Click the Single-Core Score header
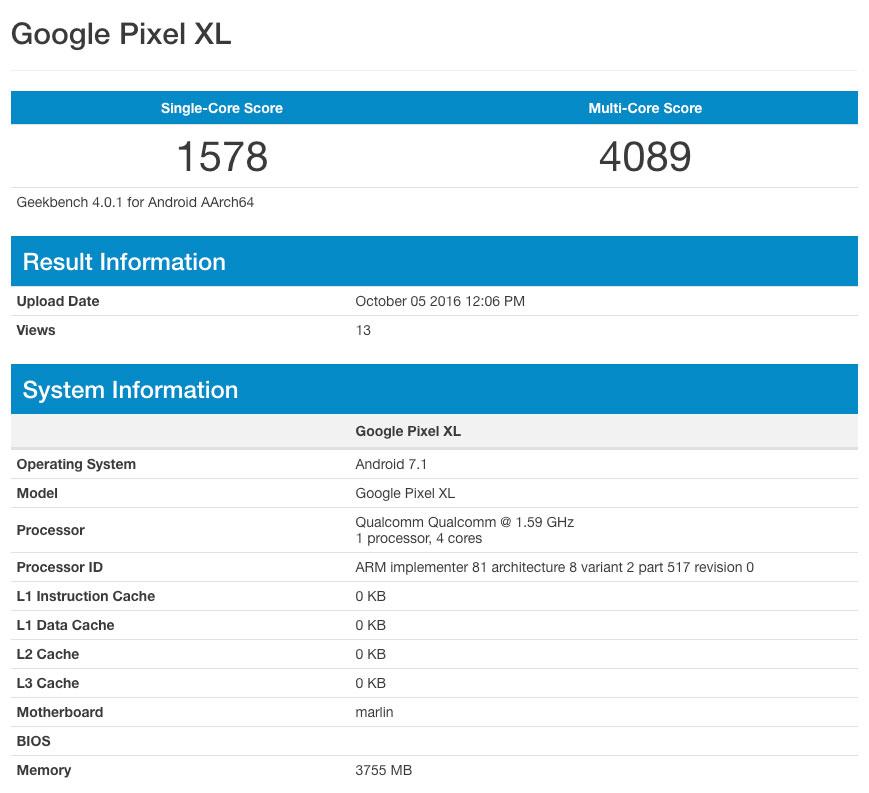 coord(222,108)
